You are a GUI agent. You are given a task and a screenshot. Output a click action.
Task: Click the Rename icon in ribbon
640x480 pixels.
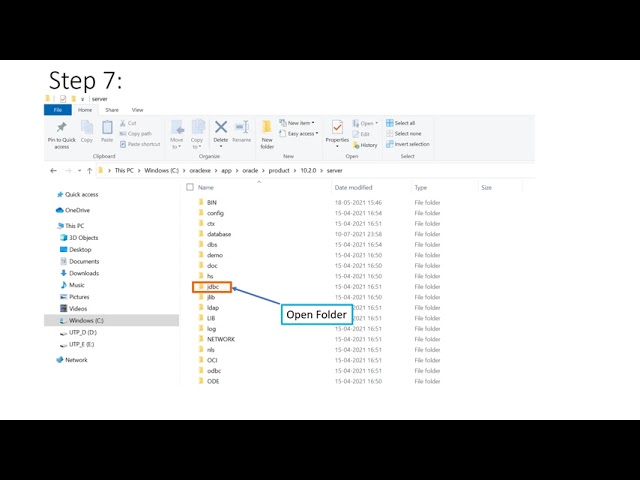coord(242,127)
